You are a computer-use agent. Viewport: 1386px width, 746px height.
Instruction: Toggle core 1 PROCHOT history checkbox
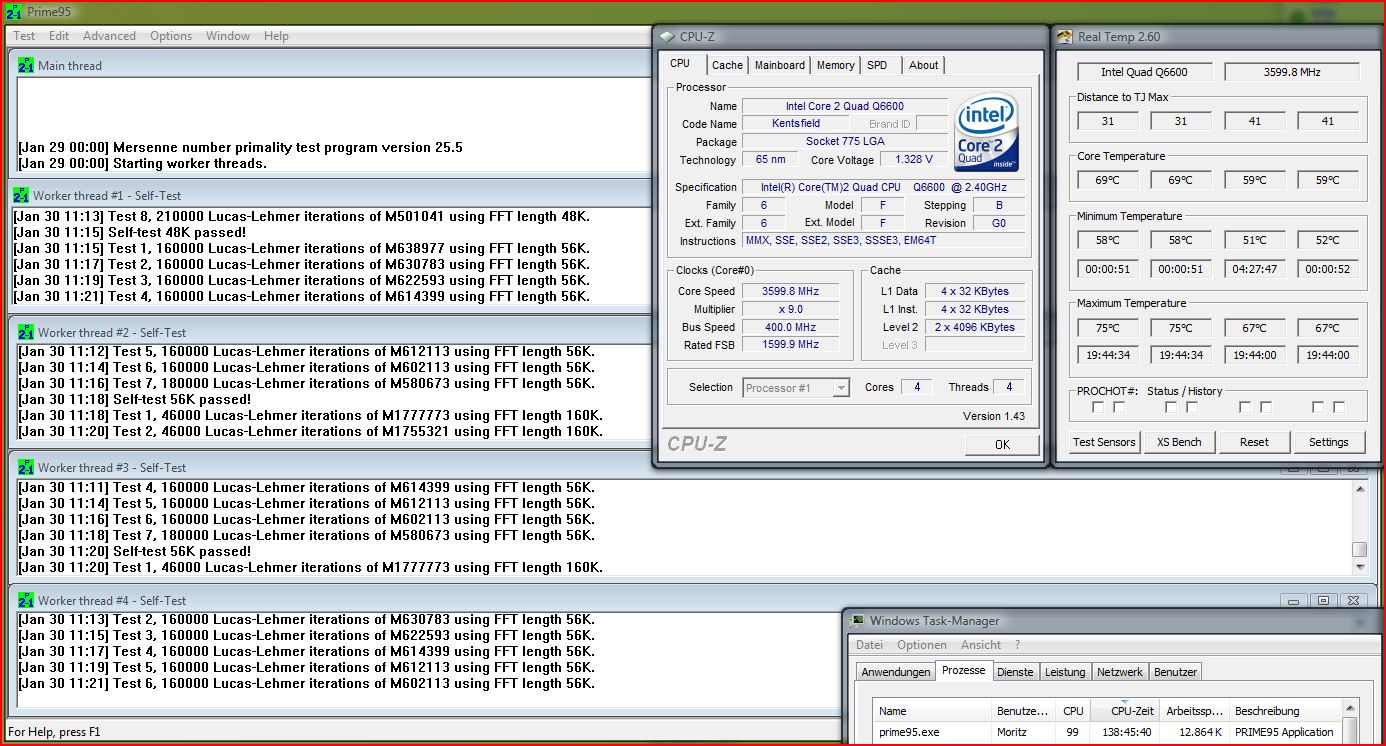[x=1119, y=407]
